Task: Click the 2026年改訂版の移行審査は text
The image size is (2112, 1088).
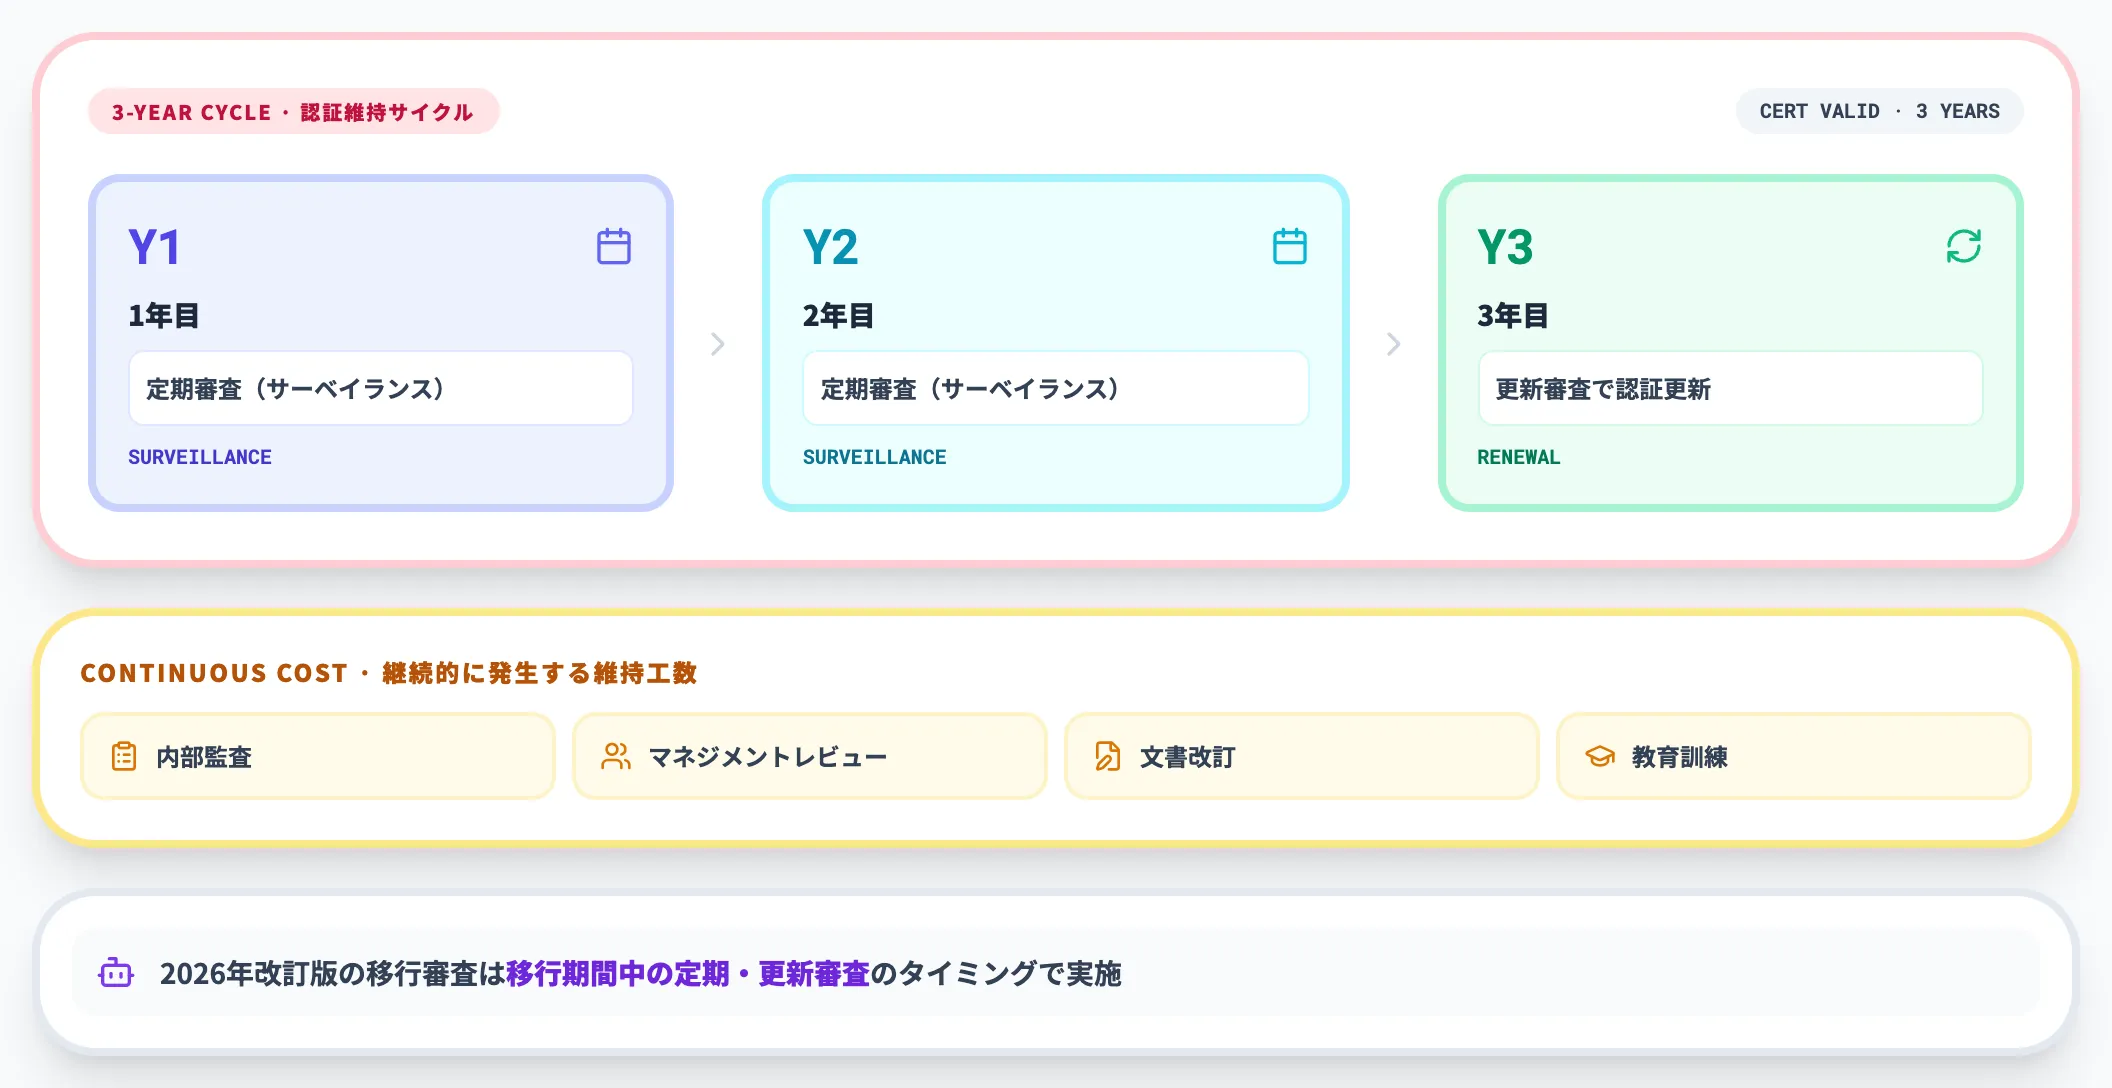Action: pos(333,973)
